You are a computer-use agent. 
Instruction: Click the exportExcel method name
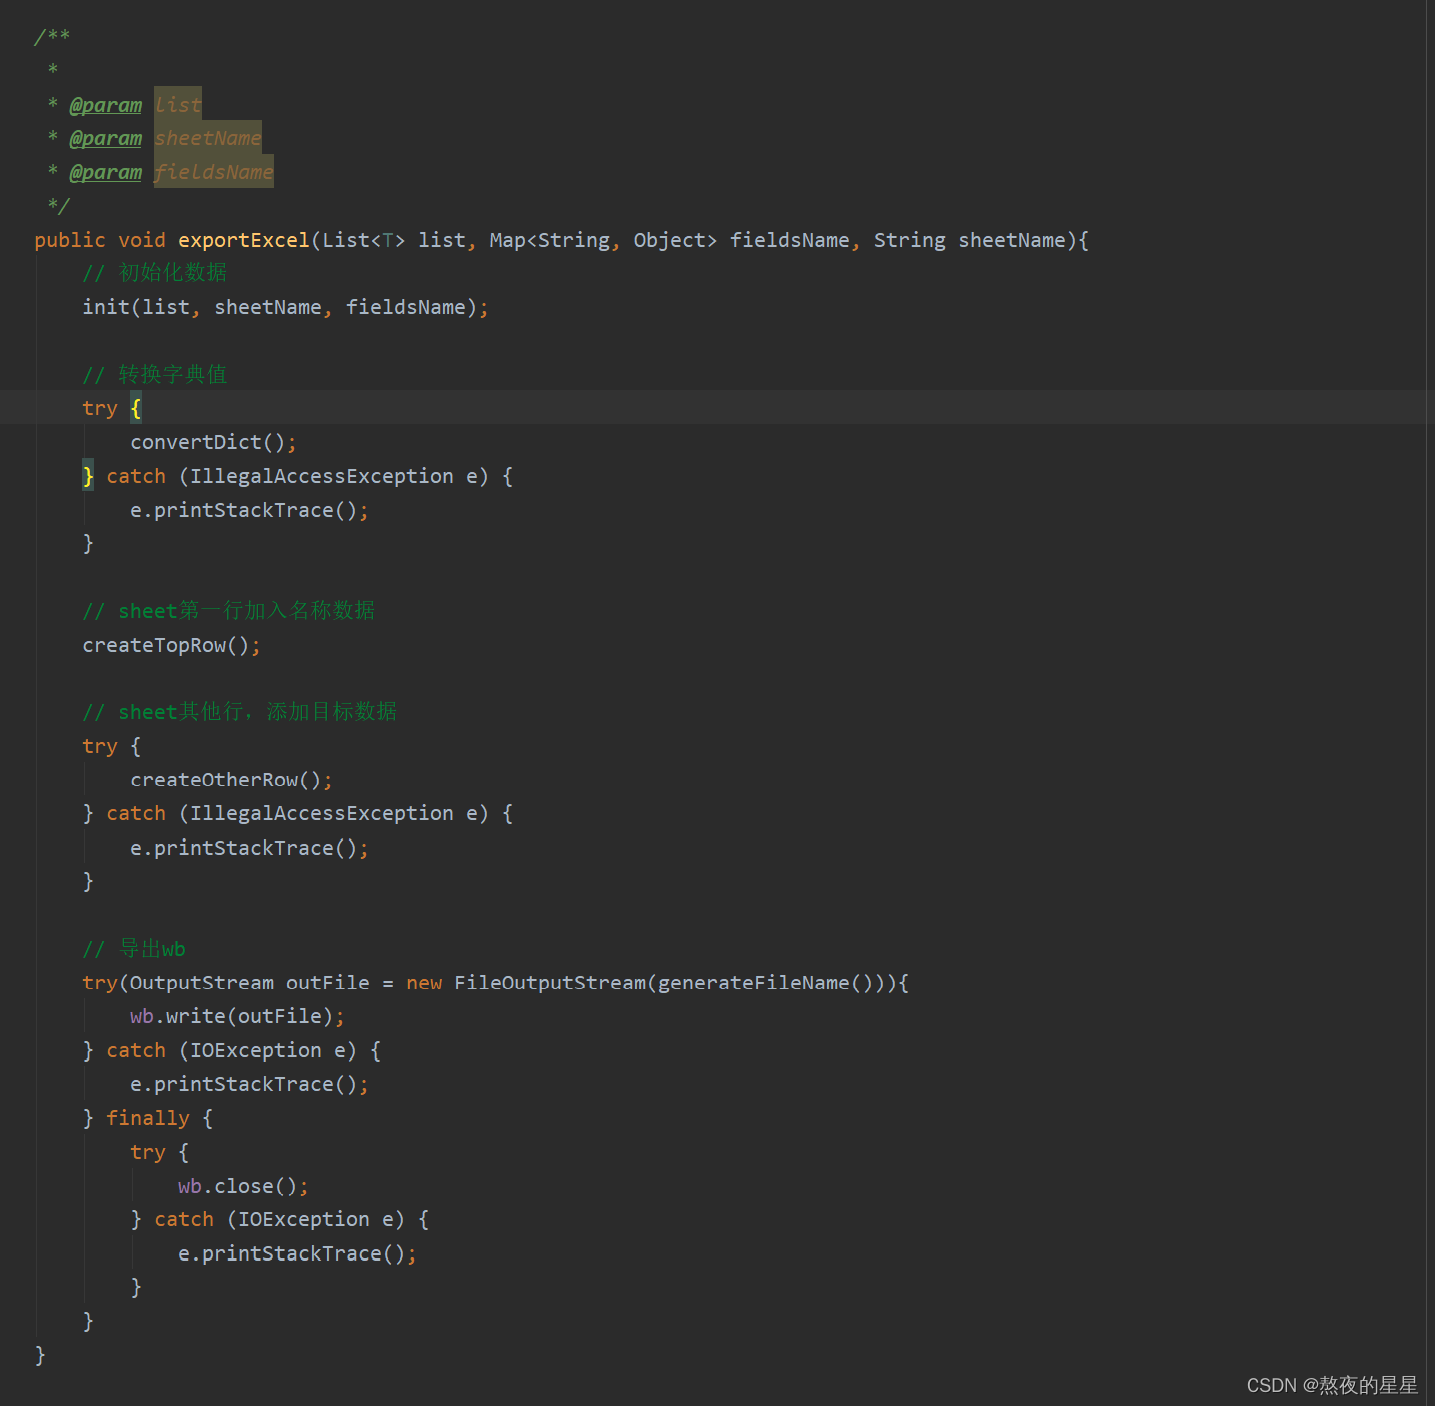pos(244,240)
